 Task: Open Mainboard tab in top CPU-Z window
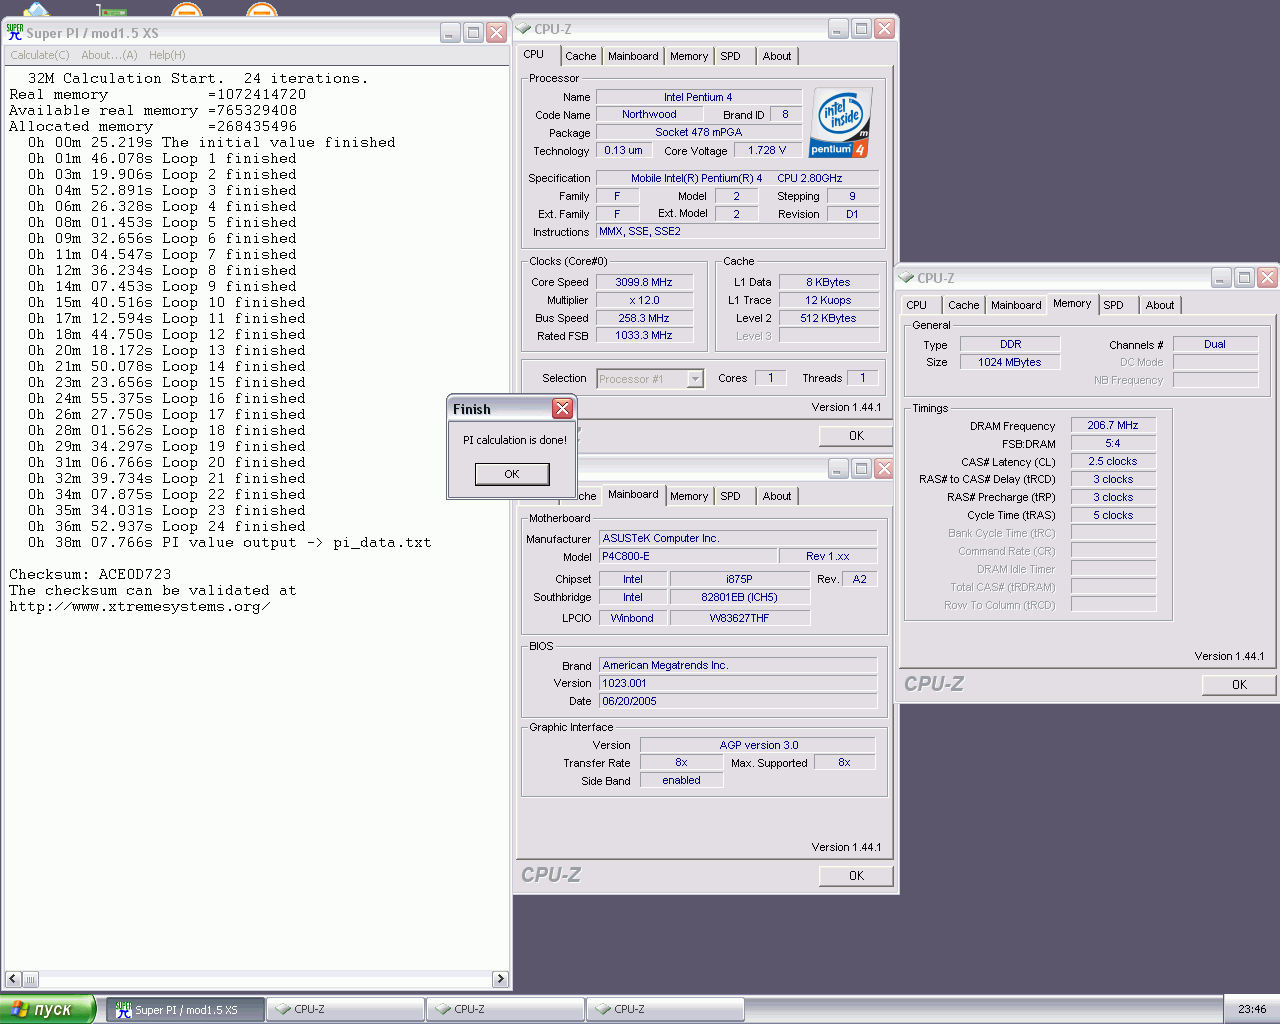pyautogui.click(x=633, y=56)
